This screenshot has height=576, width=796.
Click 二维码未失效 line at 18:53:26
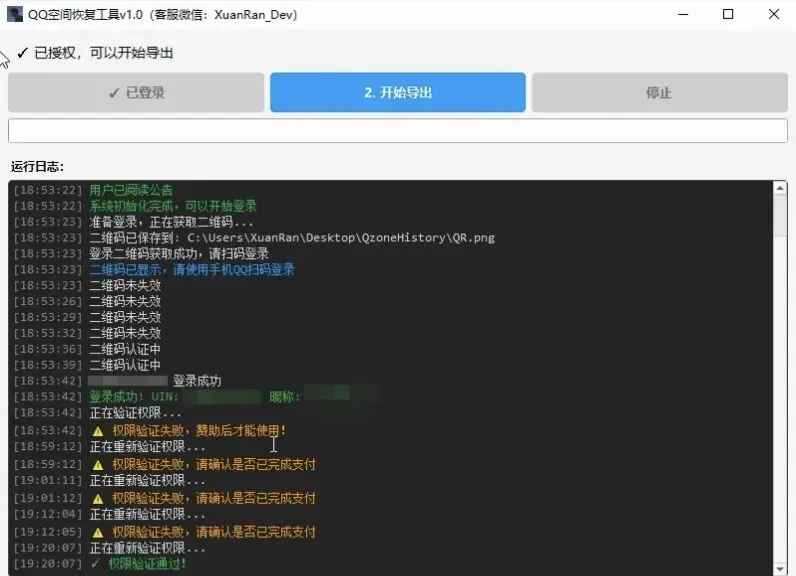pos(125,301)
